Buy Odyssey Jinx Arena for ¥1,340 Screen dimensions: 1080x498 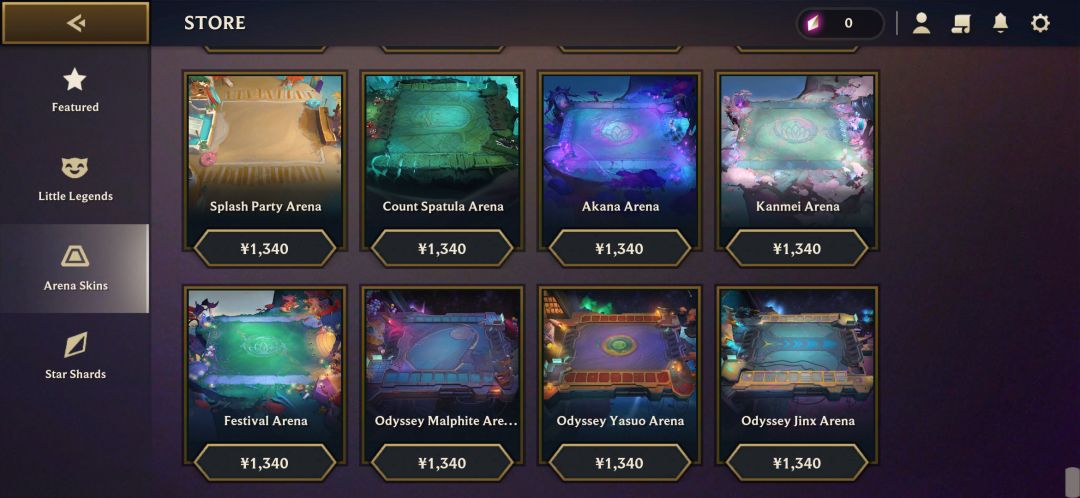point(797,463)
